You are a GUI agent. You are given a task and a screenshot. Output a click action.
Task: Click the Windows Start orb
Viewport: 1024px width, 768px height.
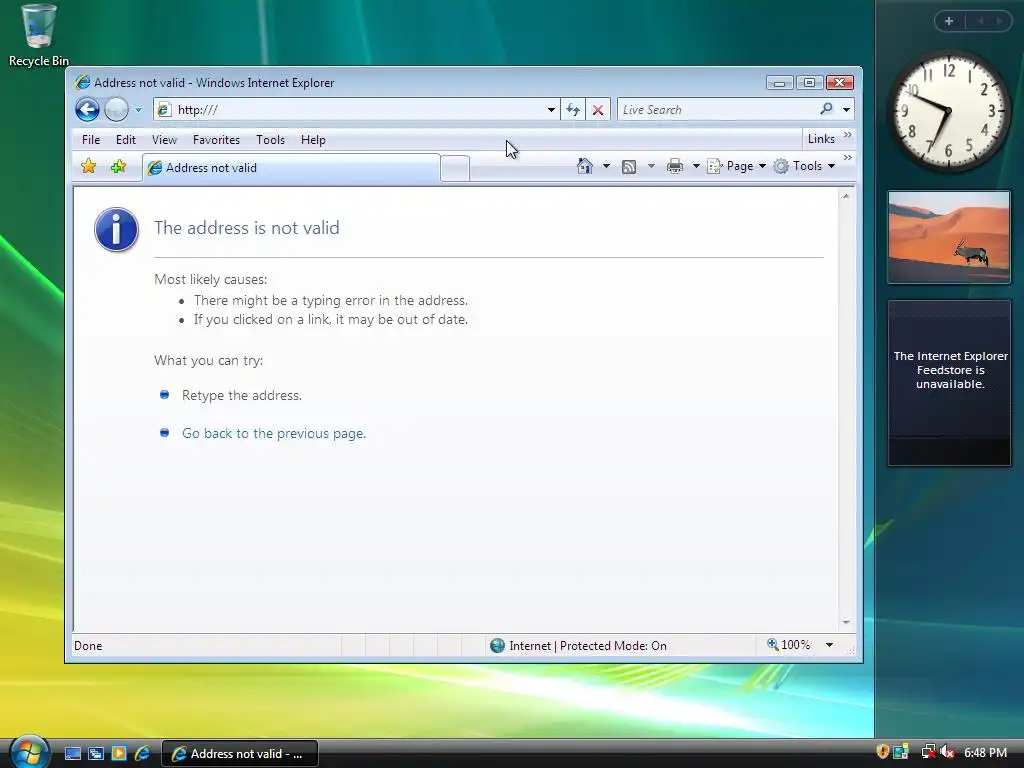point(29,753)
